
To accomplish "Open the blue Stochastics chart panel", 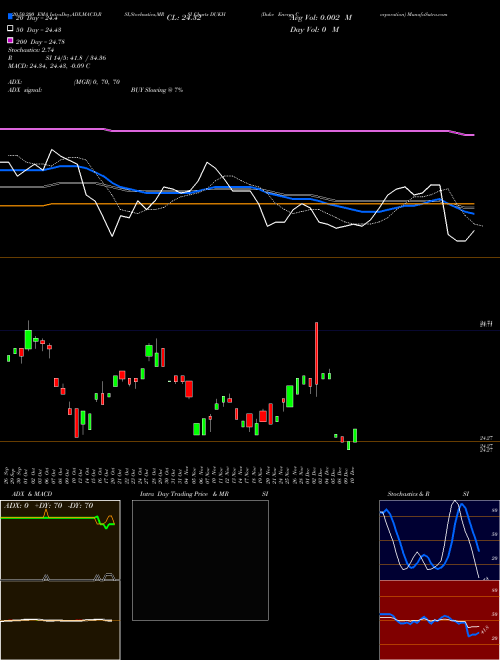I will (439, 540).
